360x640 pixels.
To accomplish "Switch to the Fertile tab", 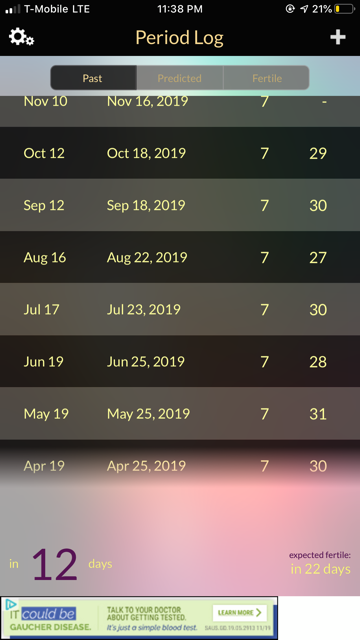I will (267, 78).
